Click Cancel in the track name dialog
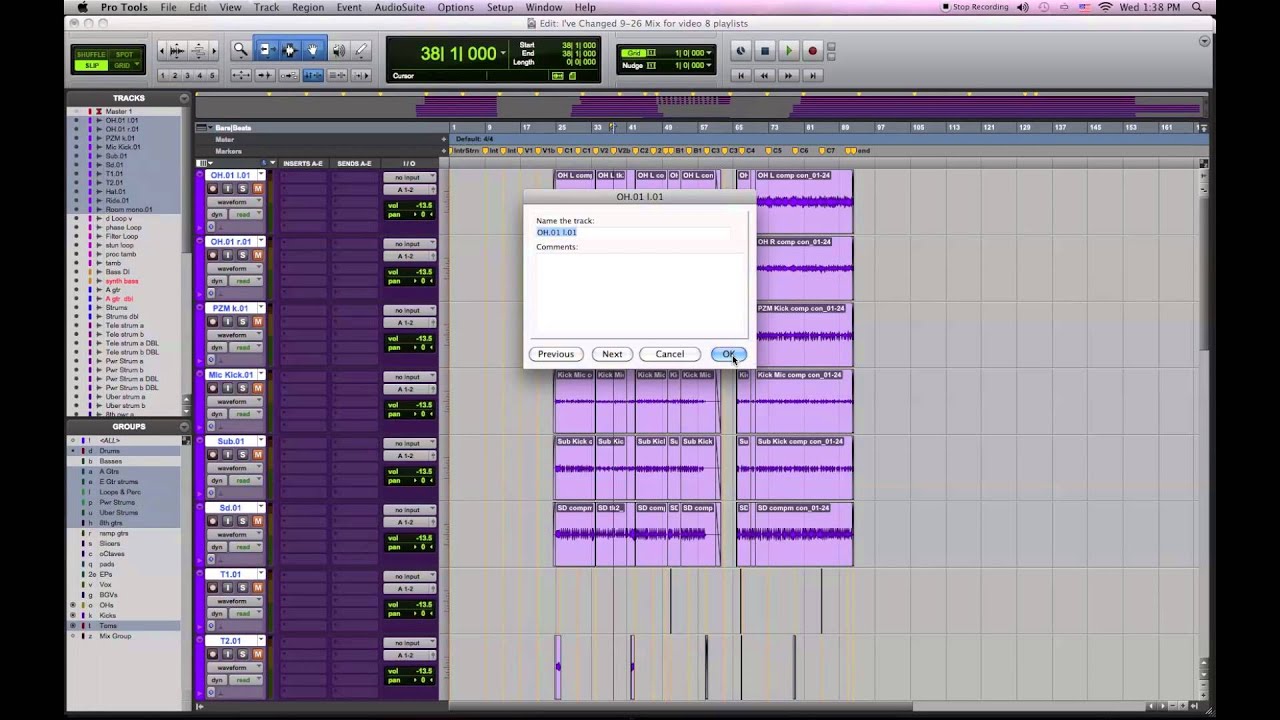The width and height of the screenshot is (1280, 720). click(x=670, y=354)
